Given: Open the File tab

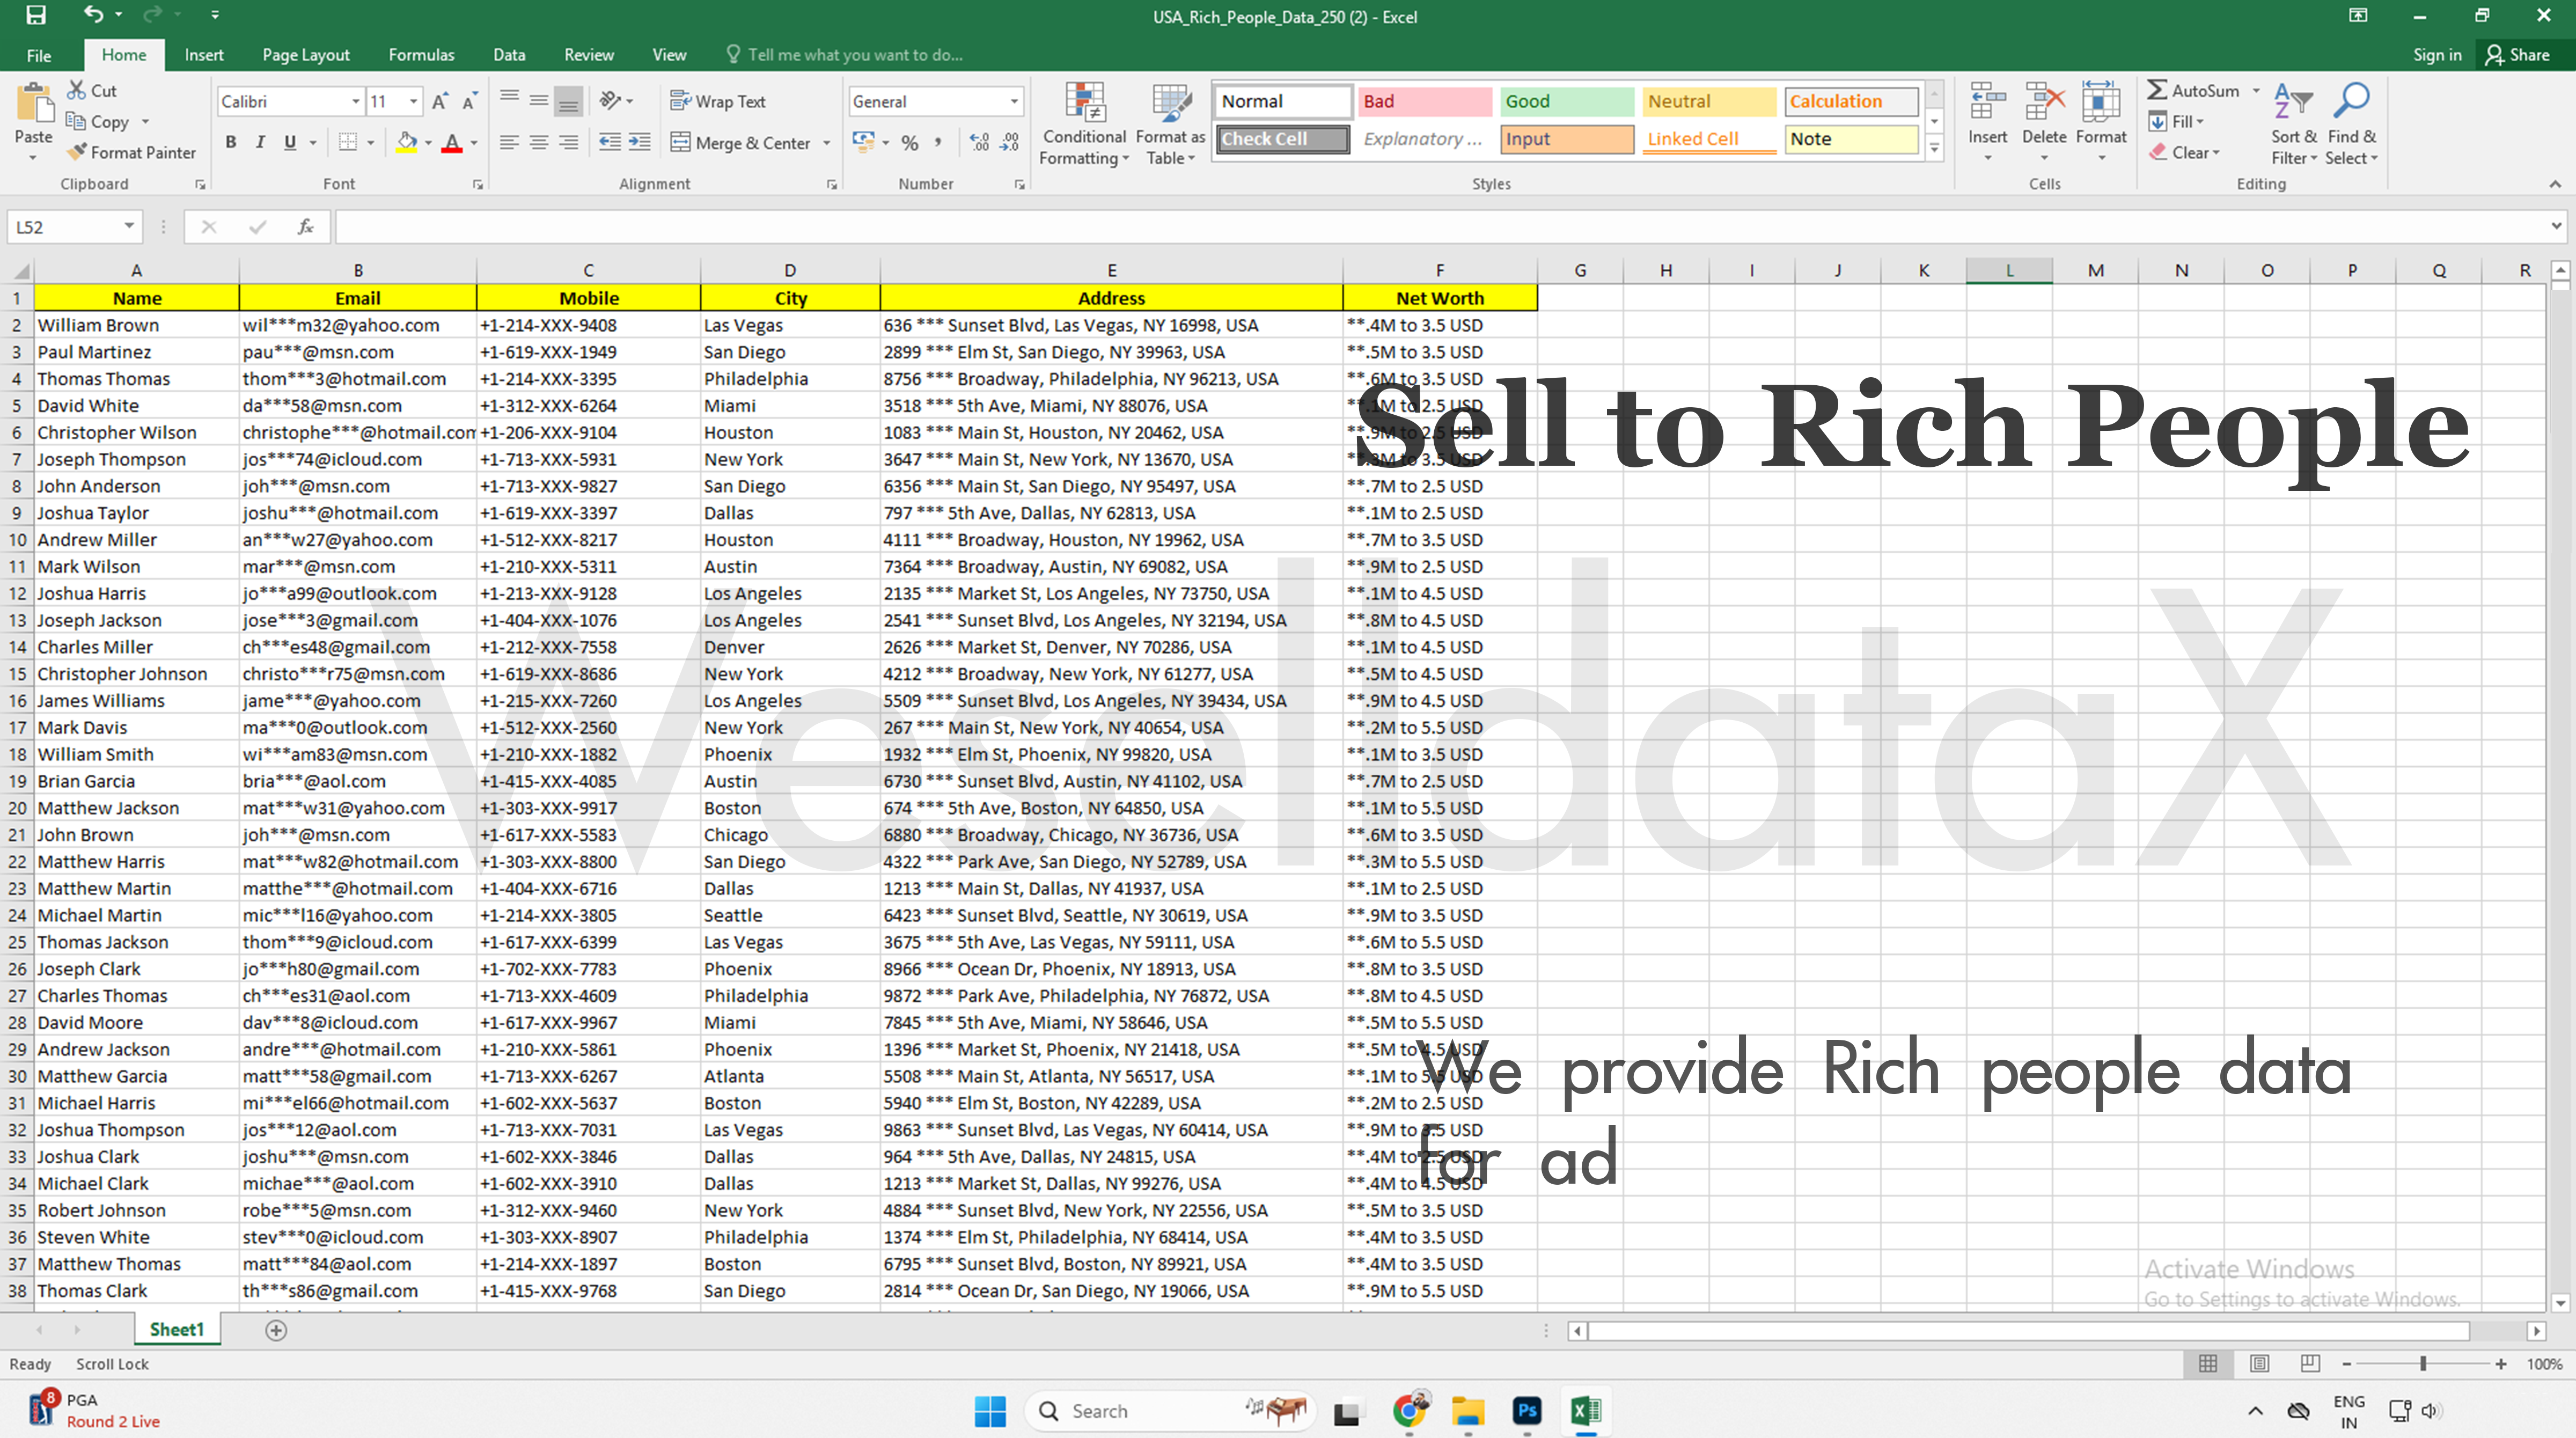Looking at the screenshot, I should (x=39, y=55).
